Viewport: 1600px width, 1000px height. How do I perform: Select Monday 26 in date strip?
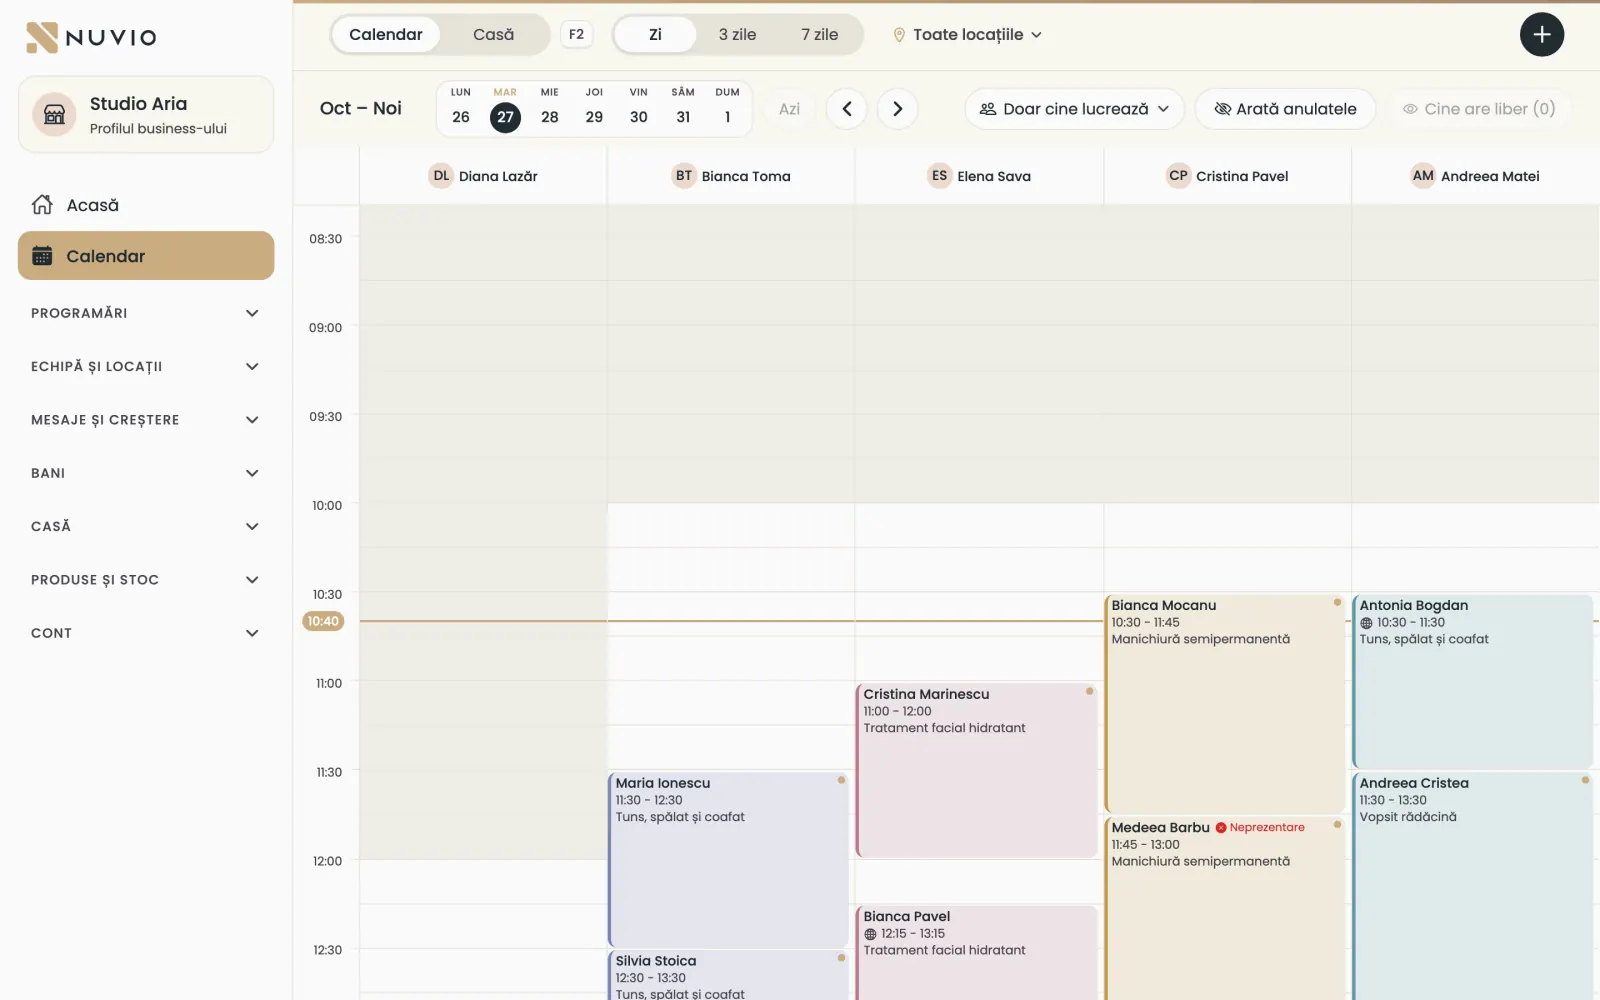click(x=461, y=108)
